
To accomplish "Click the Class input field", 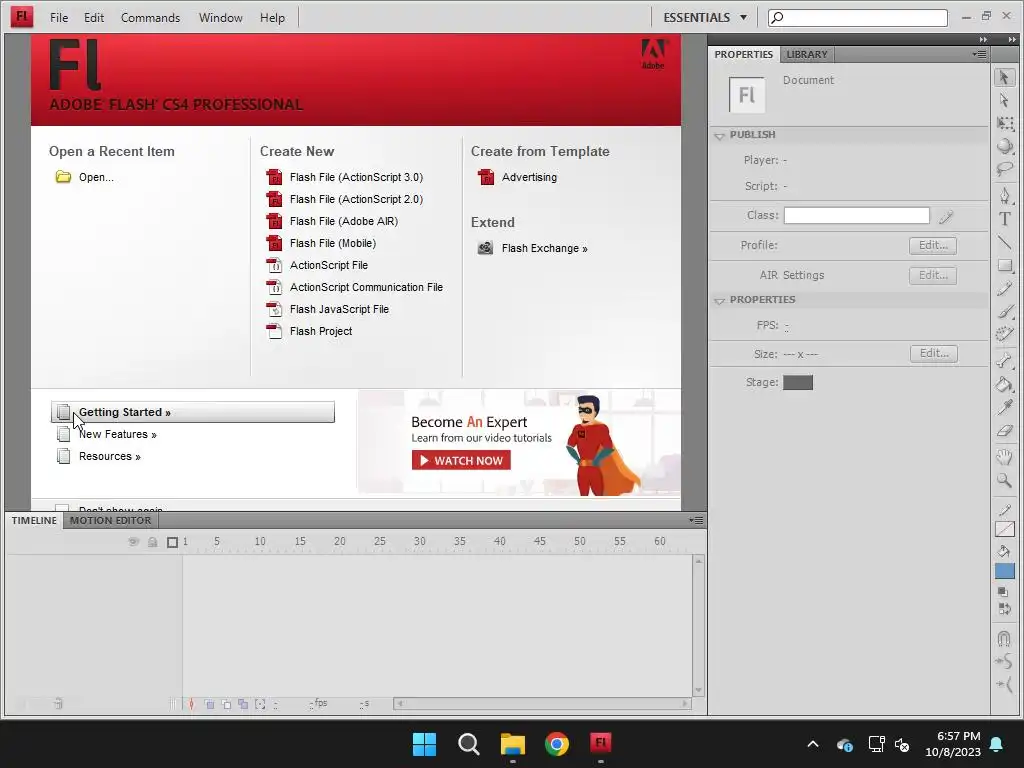I will (856, 216).
